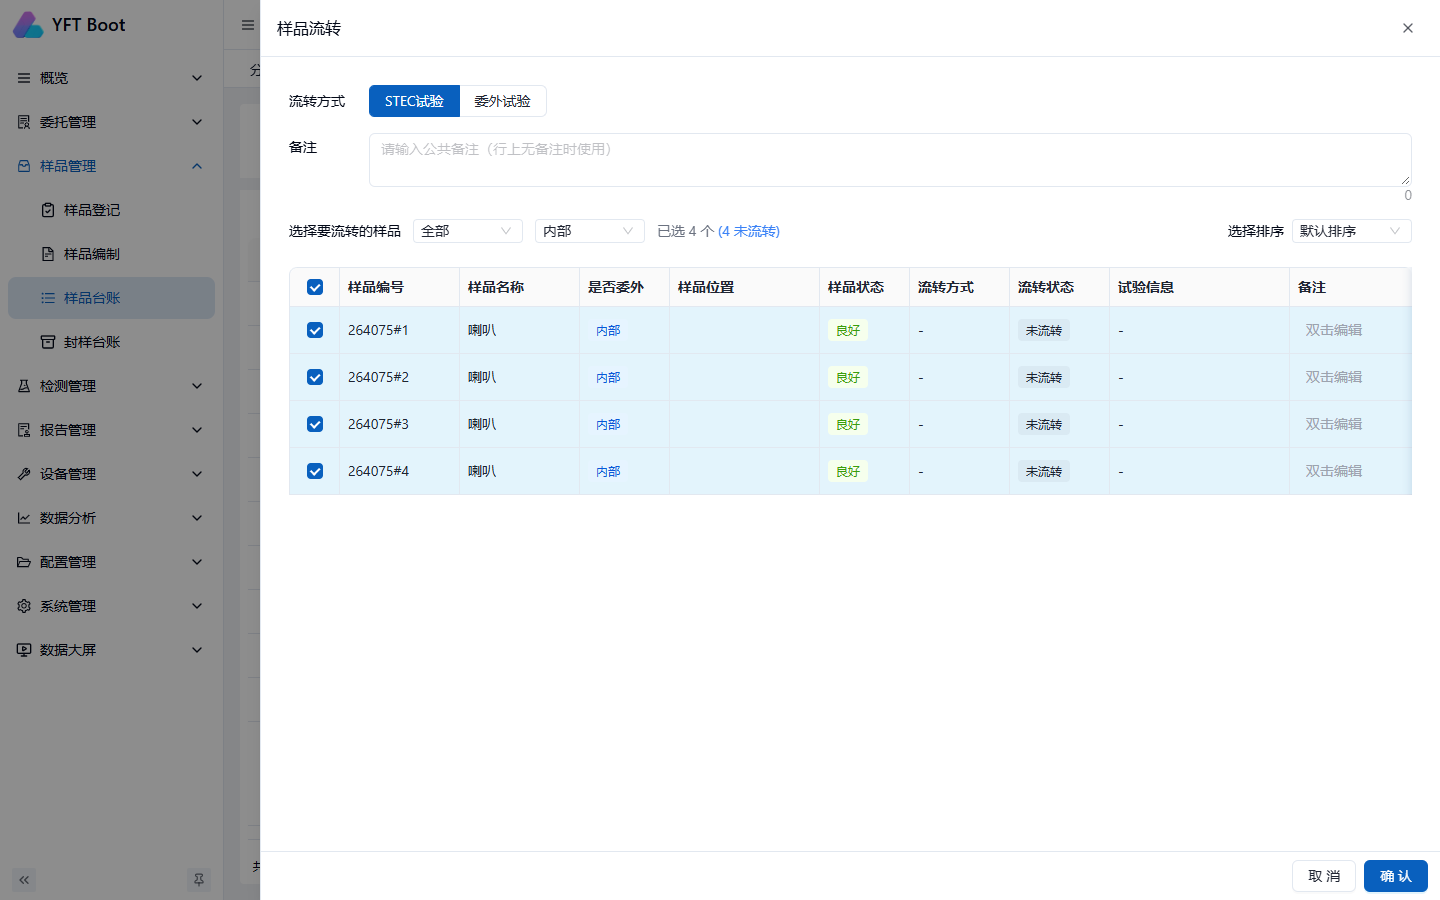Click the 检测管理 flask icon
Viewport: 1440px width, 900px height.
24,386
